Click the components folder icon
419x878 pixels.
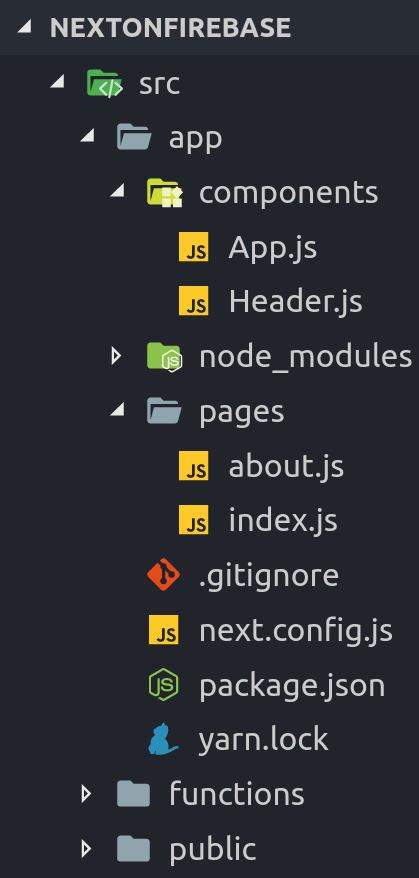pos(164,192)
